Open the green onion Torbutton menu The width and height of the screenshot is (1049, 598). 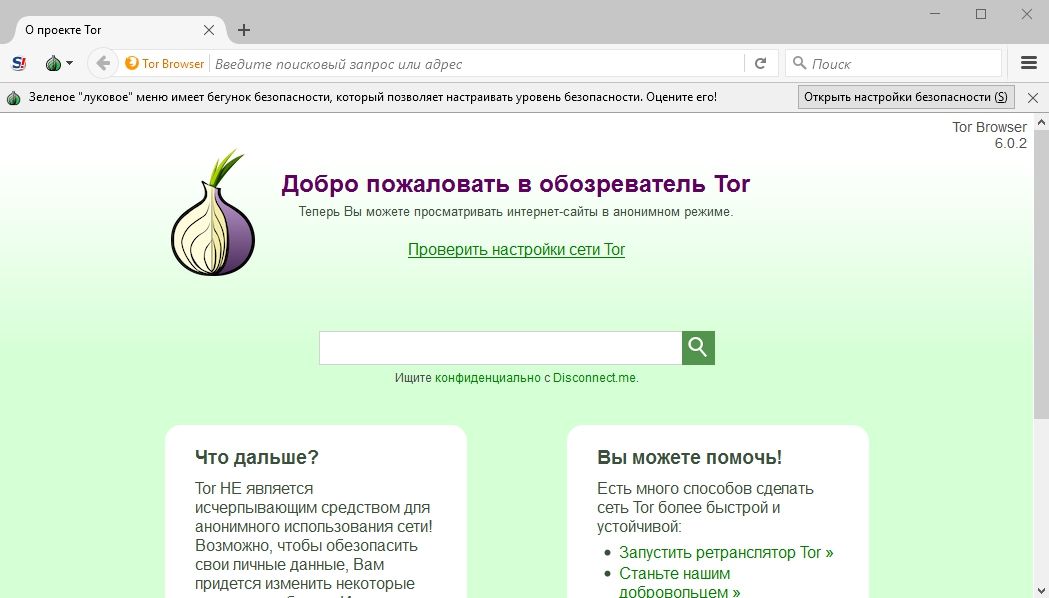59,64
